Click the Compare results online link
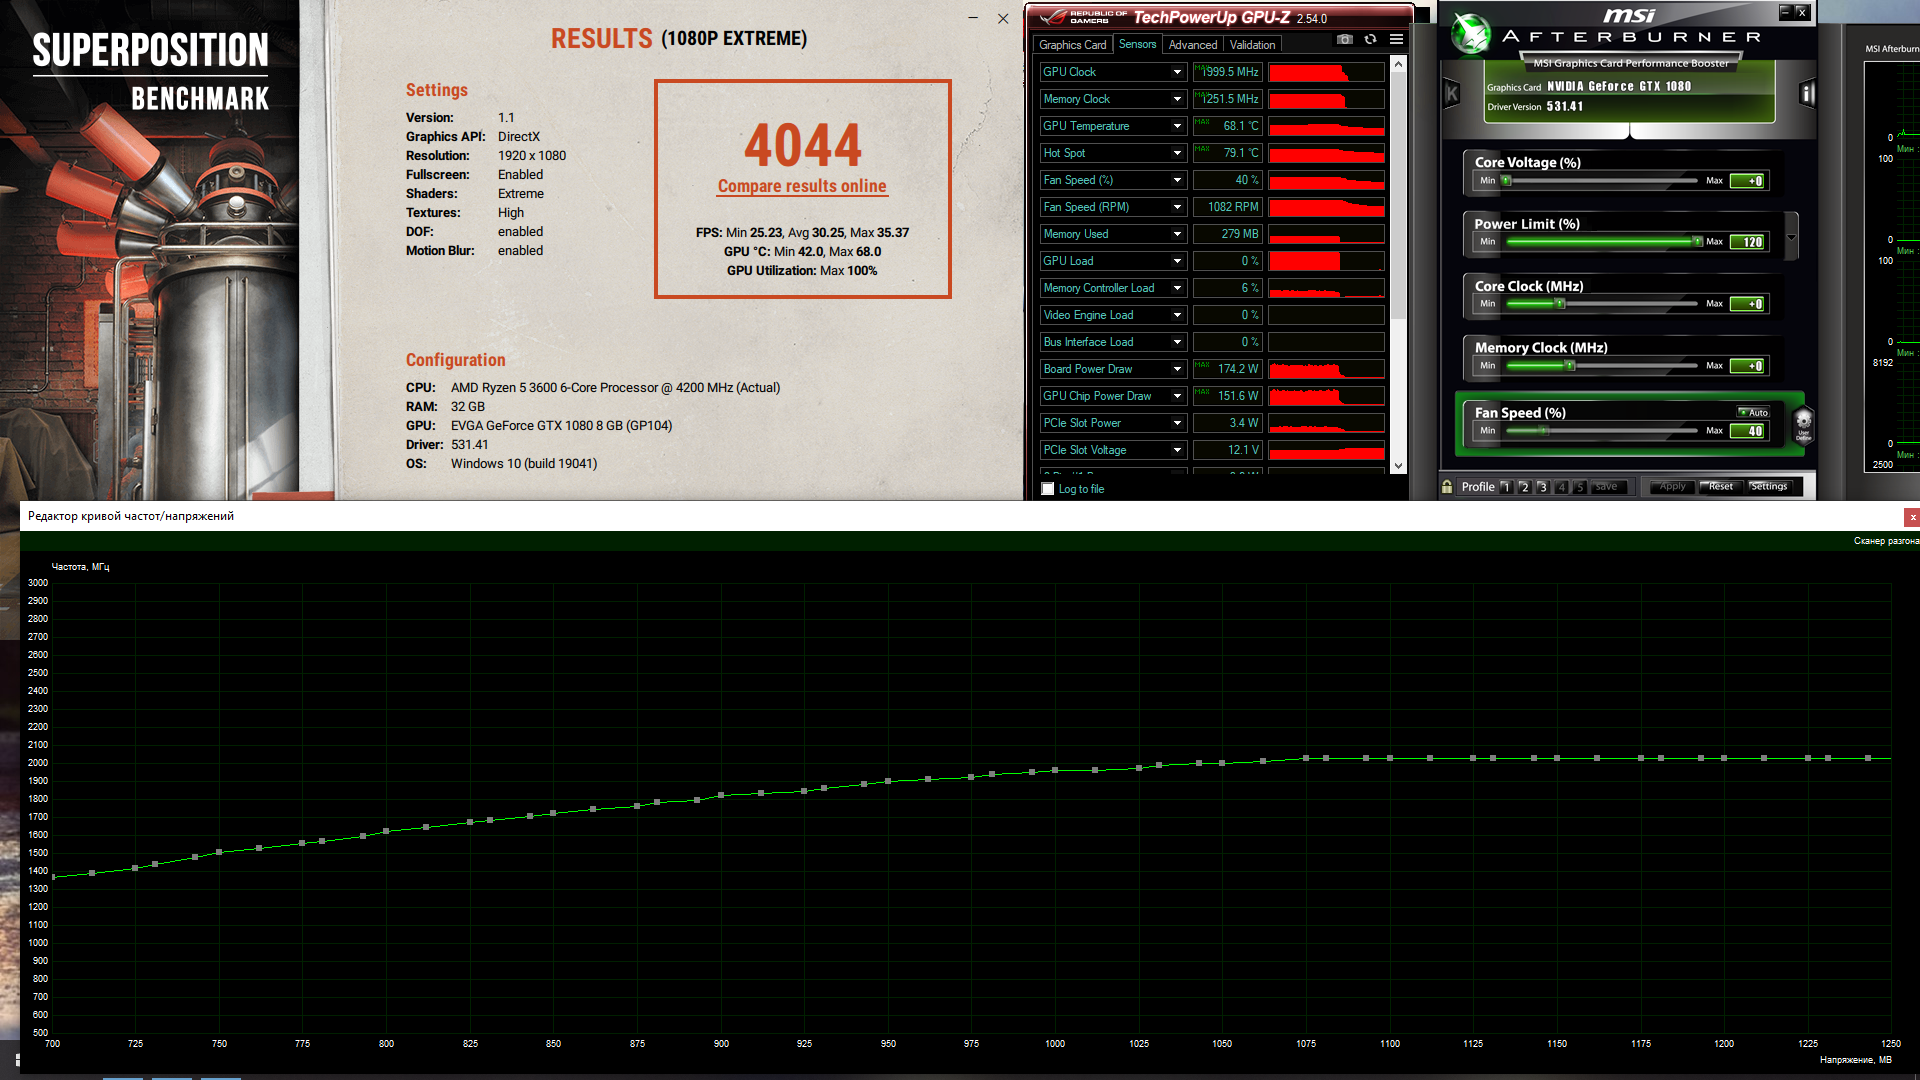Viewport: 1920px width, 1080px height. point(802,186)
